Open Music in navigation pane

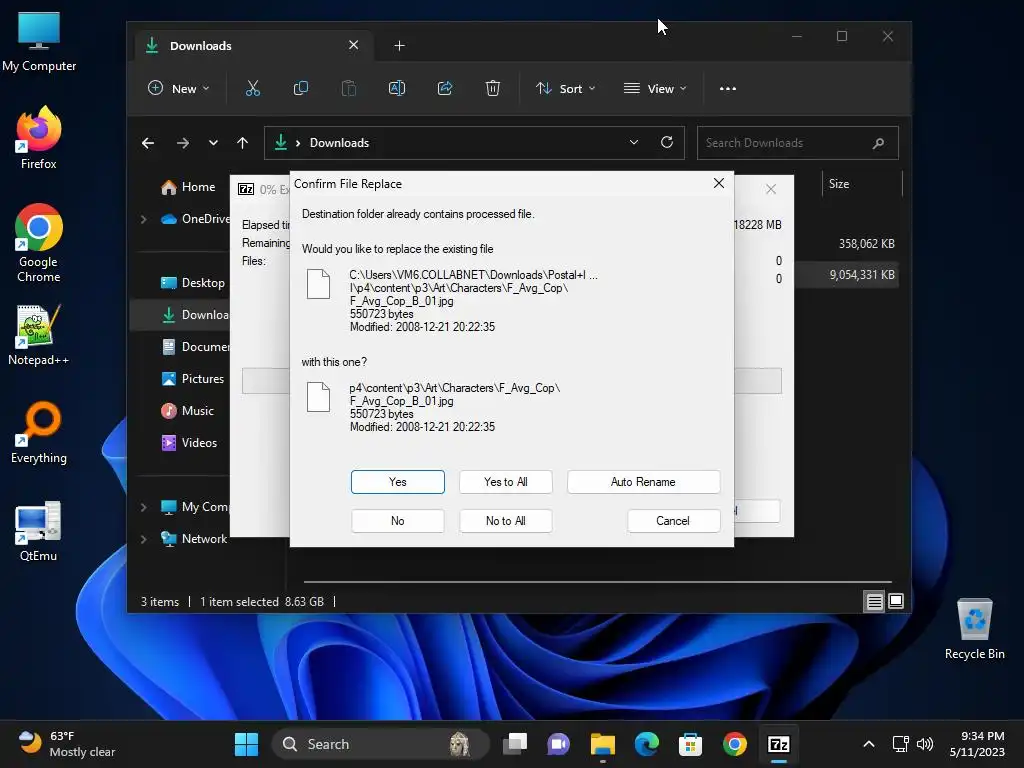click(188, 411)
